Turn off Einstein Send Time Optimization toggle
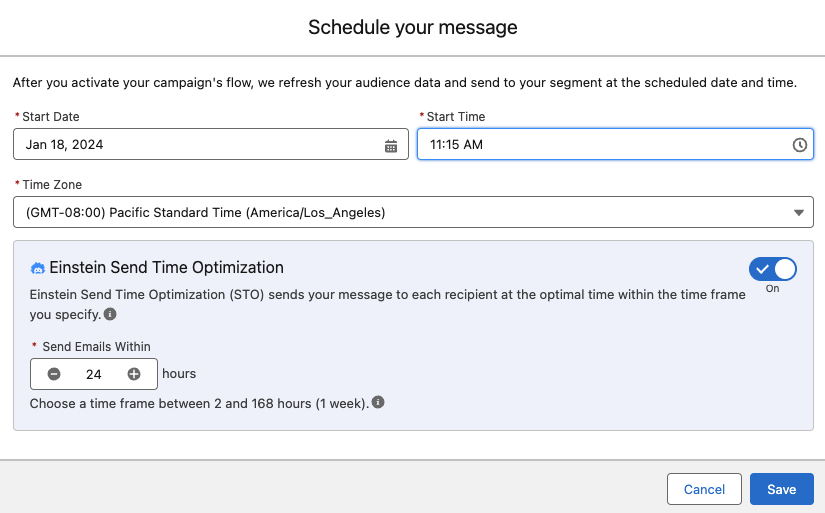This screenshot has width=825, height=513. pyautogui.click(x=772, y=269)
